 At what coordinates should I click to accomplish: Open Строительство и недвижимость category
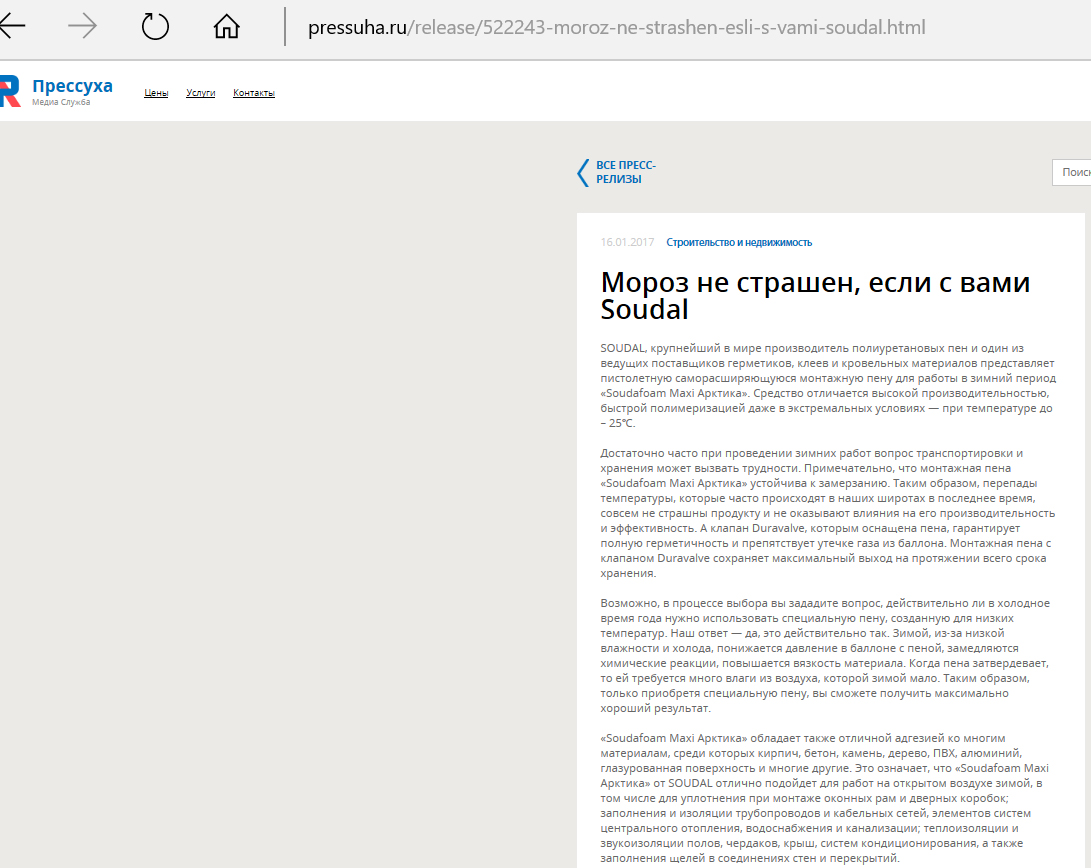[x=739, y=242]
